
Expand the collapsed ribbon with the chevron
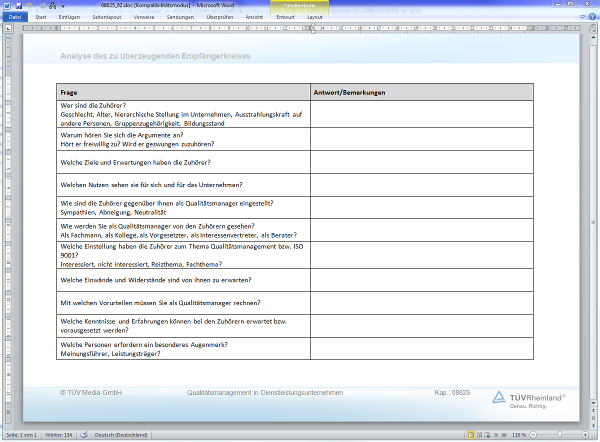coord(581,17)
